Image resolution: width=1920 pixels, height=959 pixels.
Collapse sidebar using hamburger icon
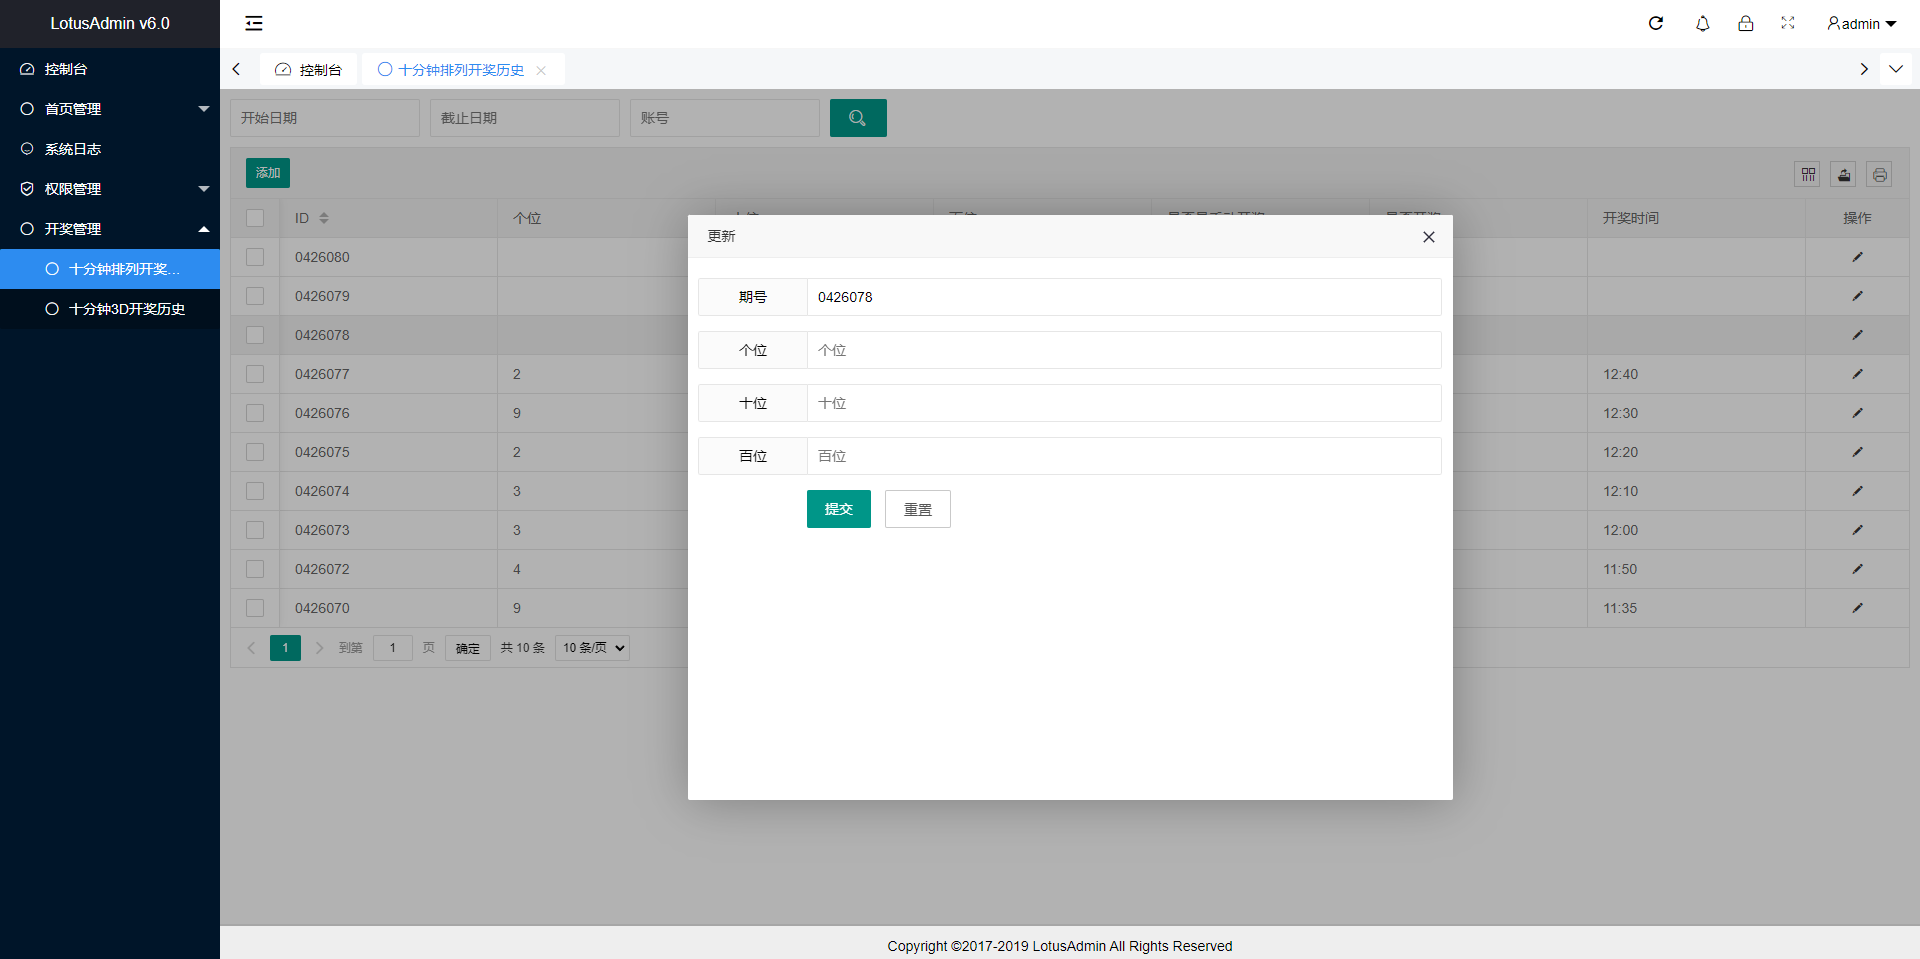tap(254, 23)
